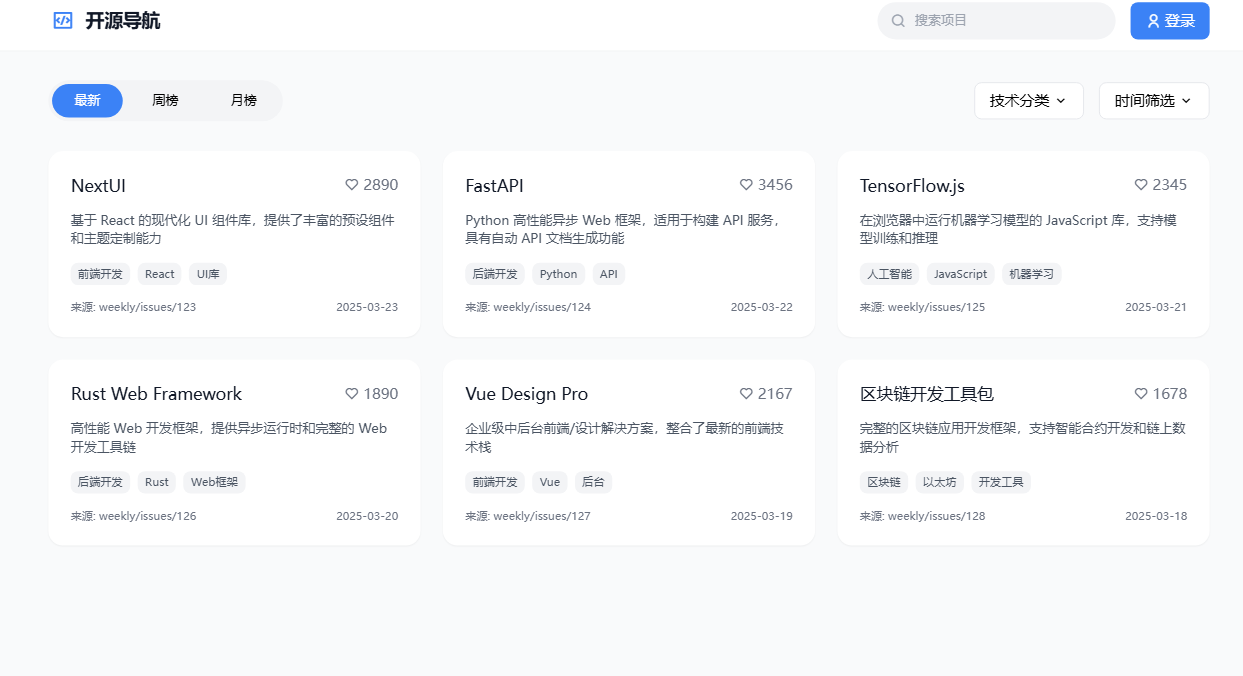Select the 人工智能 tag
Viewport: 1243px width, 676px height.
889,274
